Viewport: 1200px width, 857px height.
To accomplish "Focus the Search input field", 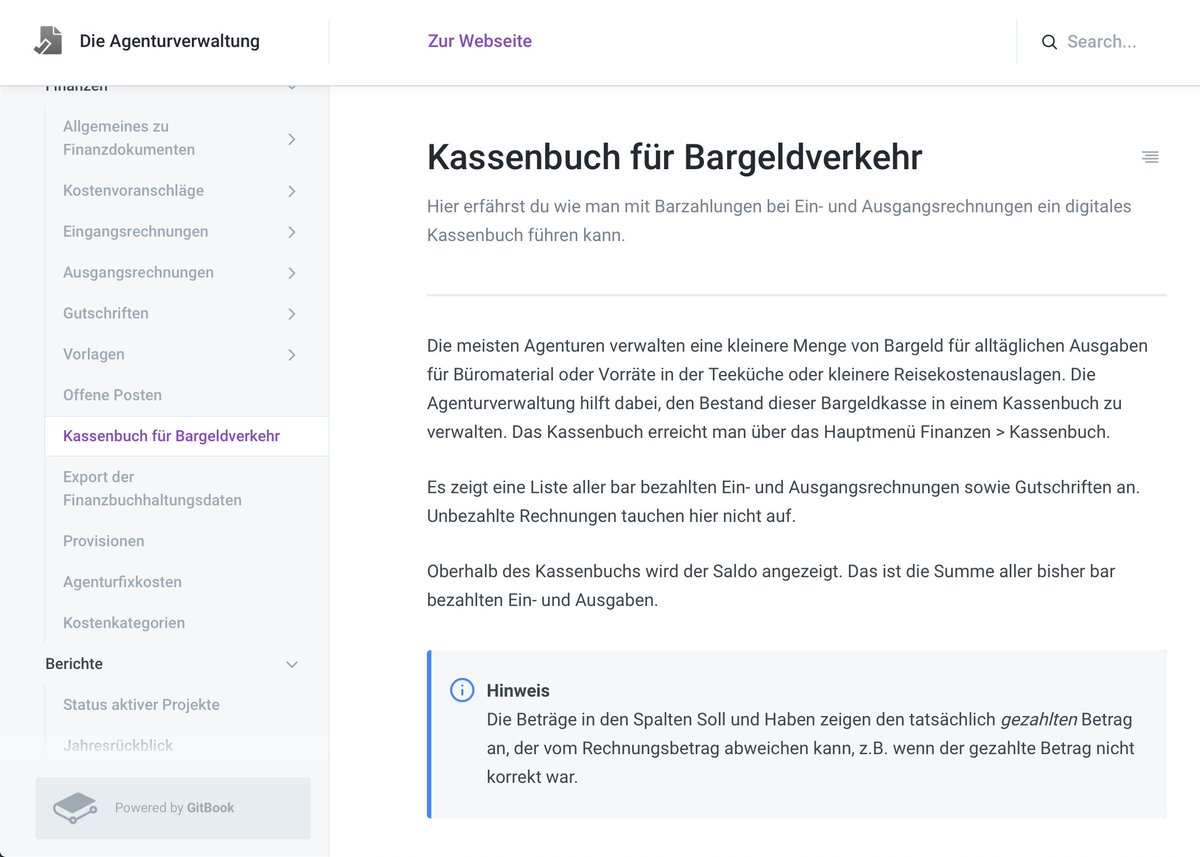I will [x=1102, y=42].
